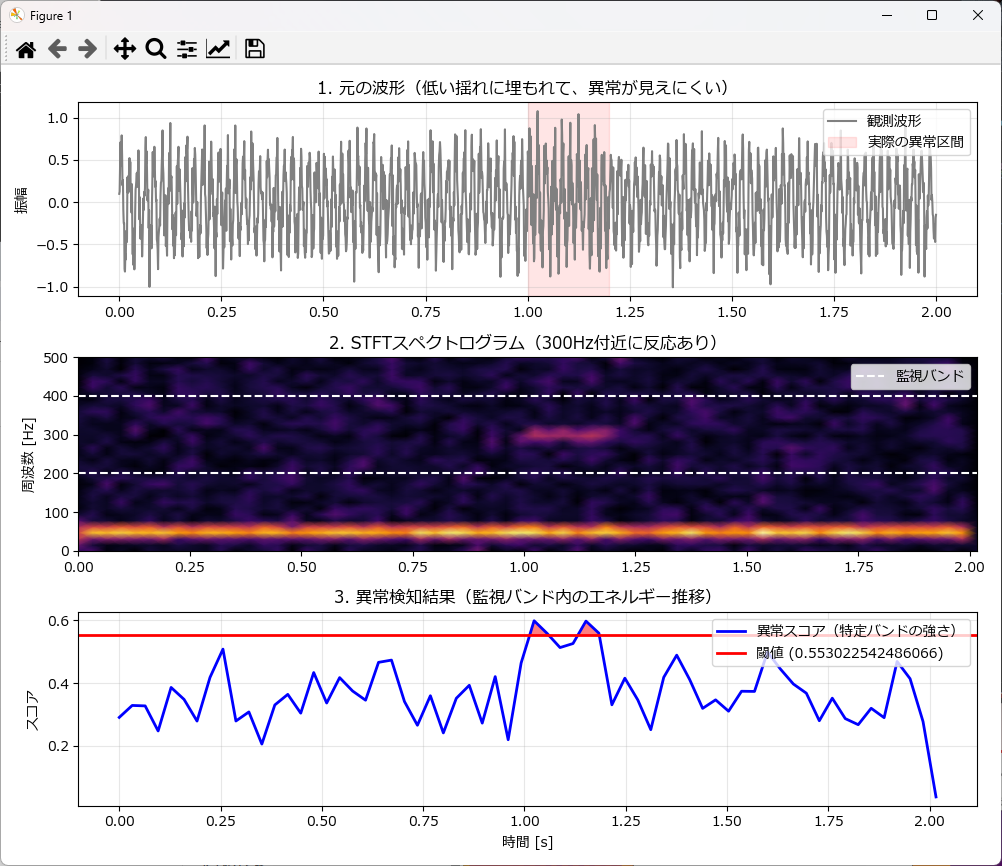Go forward to the next view

tap(88, 49)
